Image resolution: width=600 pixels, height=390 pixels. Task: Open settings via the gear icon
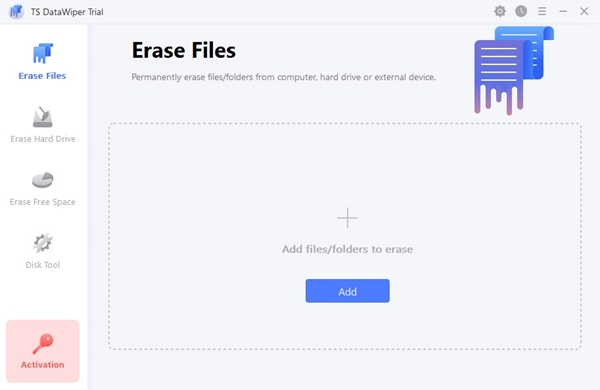click(x=500, y=11)
